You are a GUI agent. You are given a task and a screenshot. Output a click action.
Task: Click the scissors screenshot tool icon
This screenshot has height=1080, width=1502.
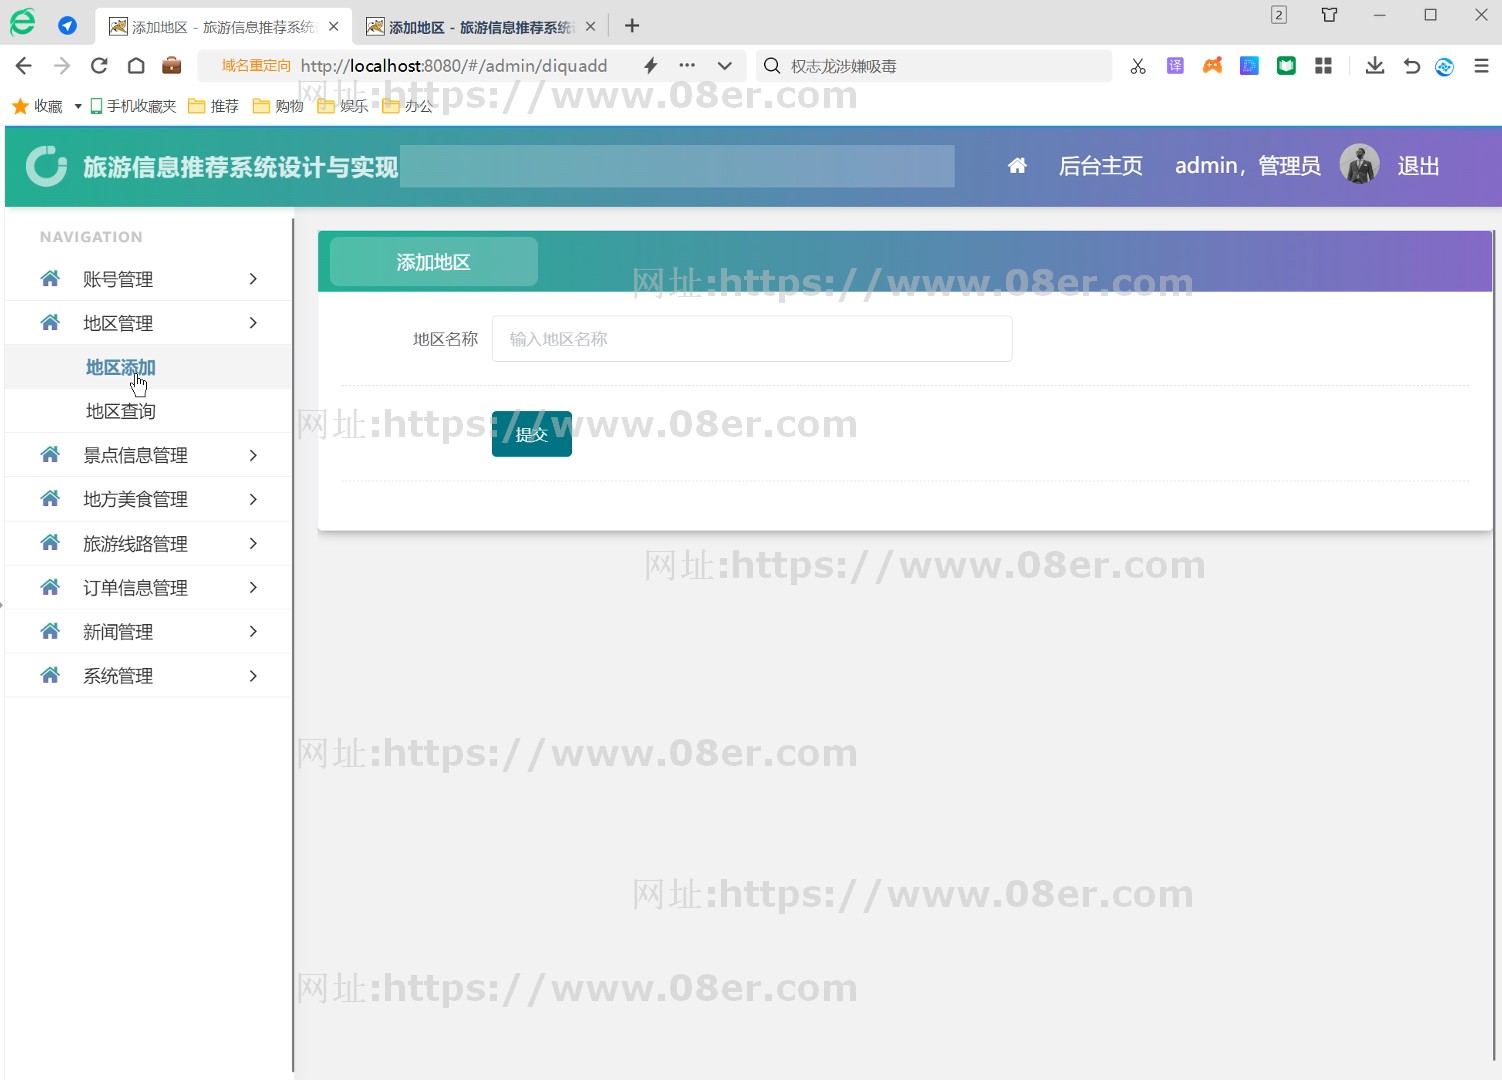1138,66
